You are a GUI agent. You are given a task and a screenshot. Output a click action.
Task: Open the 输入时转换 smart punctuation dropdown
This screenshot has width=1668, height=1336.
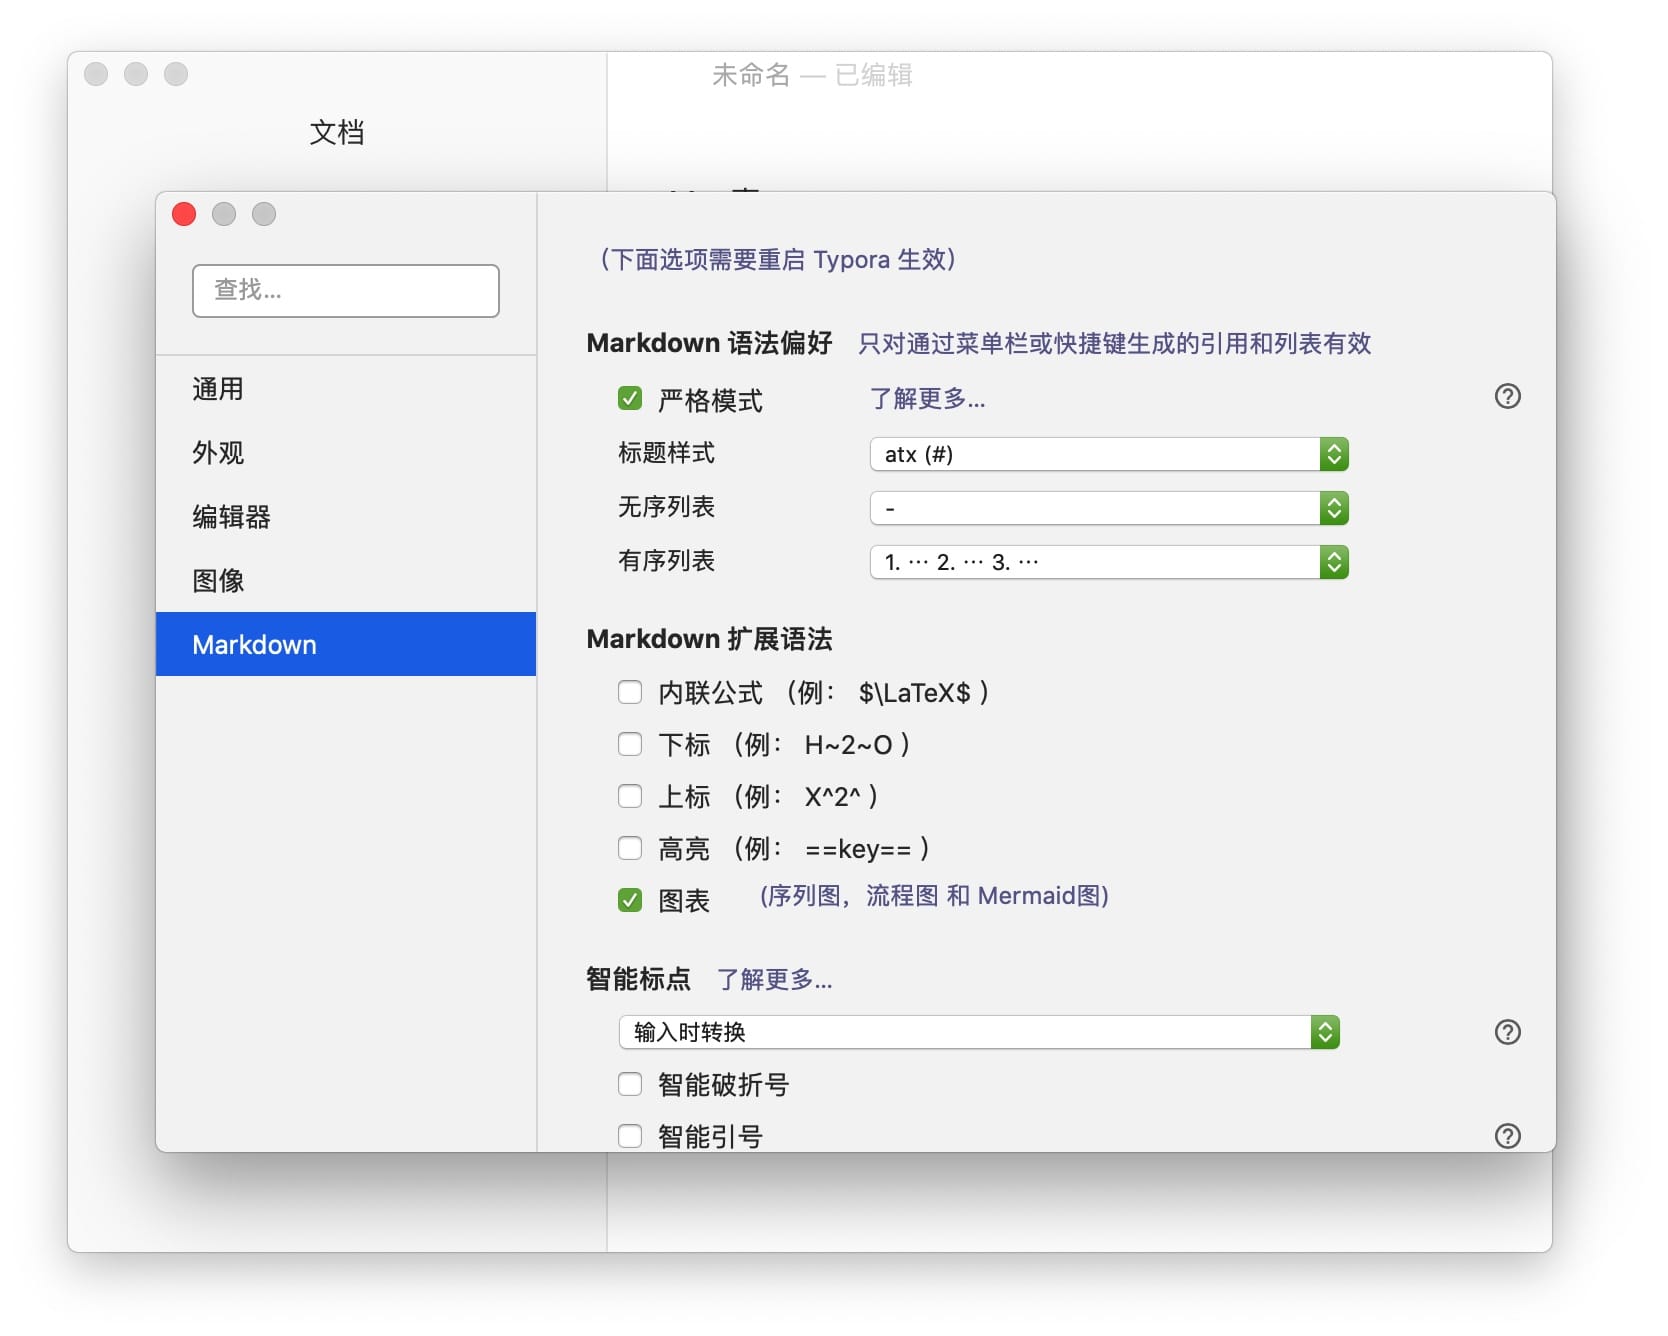979,1032
